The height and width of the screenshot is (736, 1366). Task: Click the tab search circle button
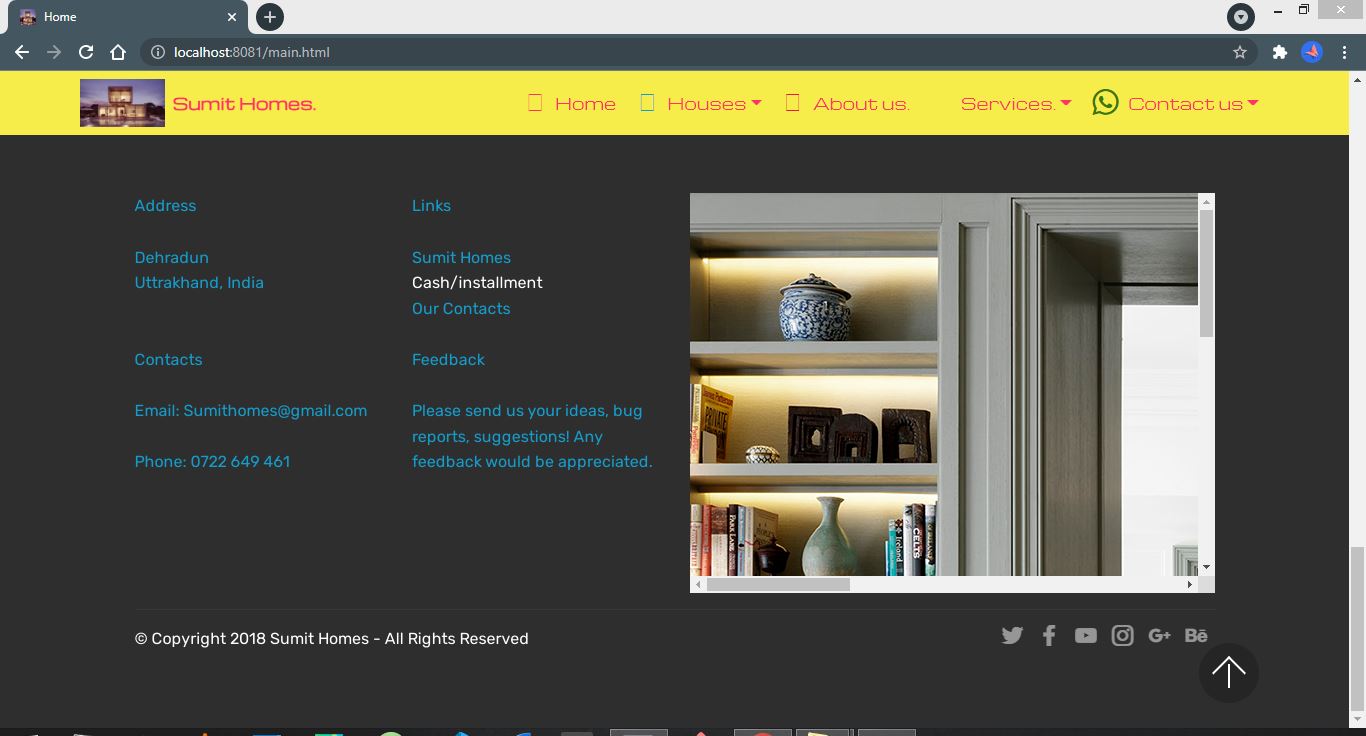[x=1240, y=17]
